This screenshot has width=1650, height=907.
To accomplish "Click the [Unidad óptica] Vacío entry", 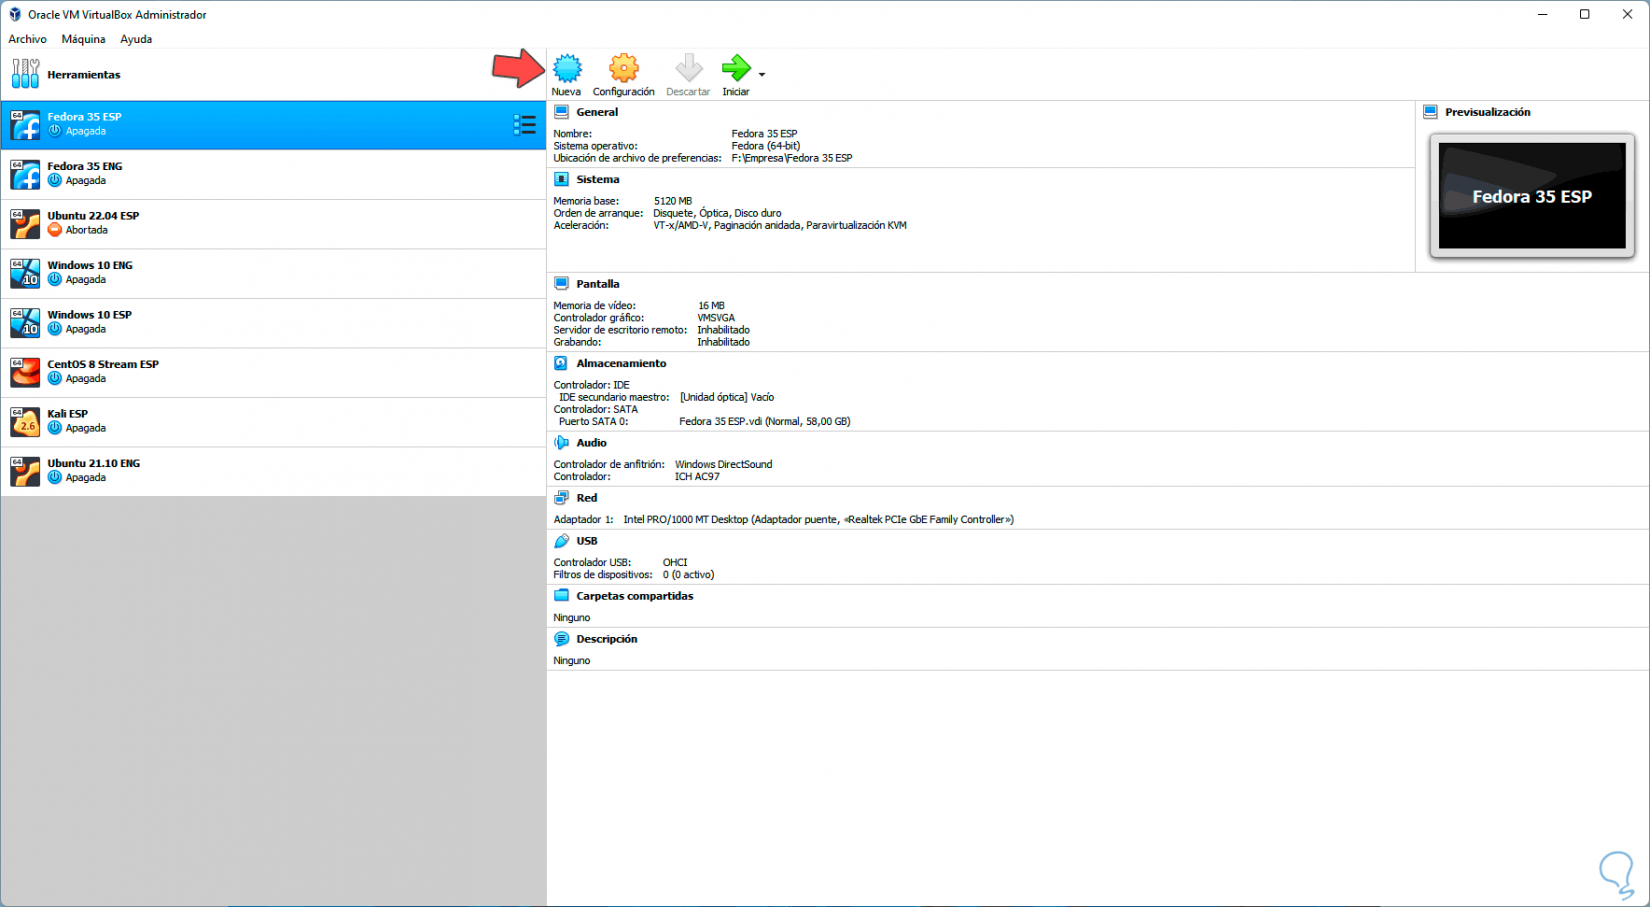I will point(727,397).
